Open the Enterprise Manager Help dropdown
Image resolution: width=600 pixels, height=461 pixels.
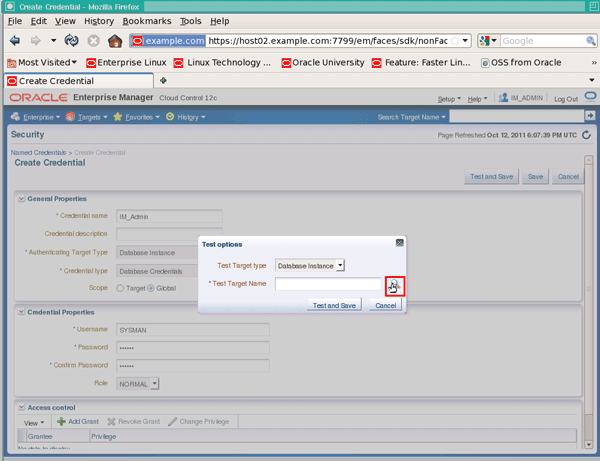(x=477, y=99)
